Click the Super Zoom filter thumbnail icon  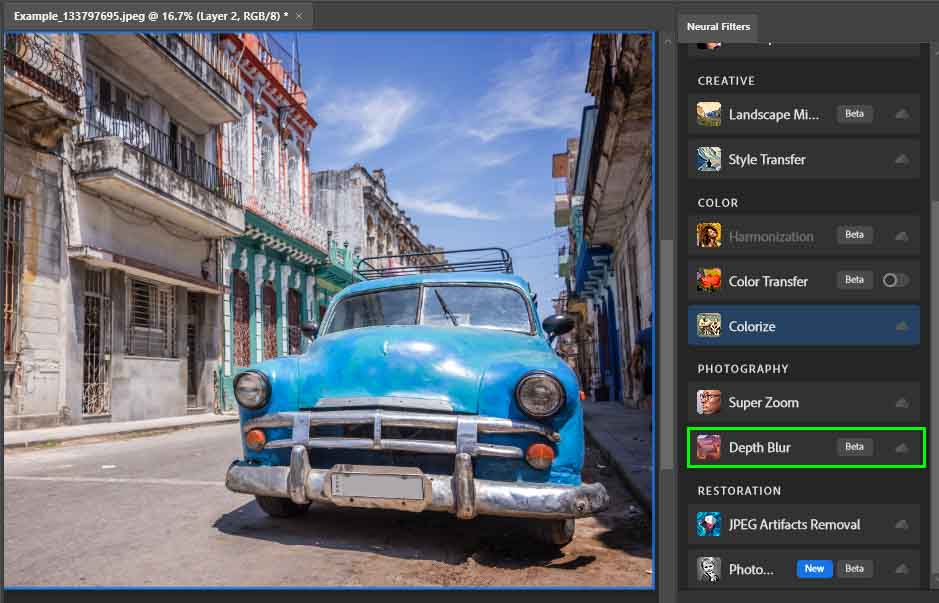pyautogui.click(x=708, y=402)
